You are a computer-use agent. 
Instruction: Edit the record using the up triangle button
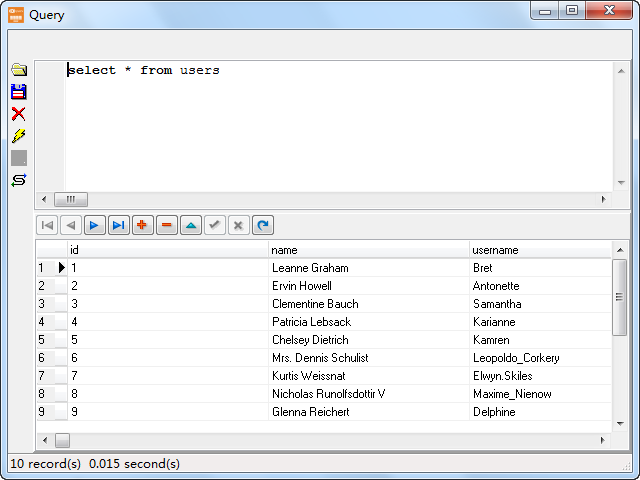pyautogui.click(x=190, y=225)
